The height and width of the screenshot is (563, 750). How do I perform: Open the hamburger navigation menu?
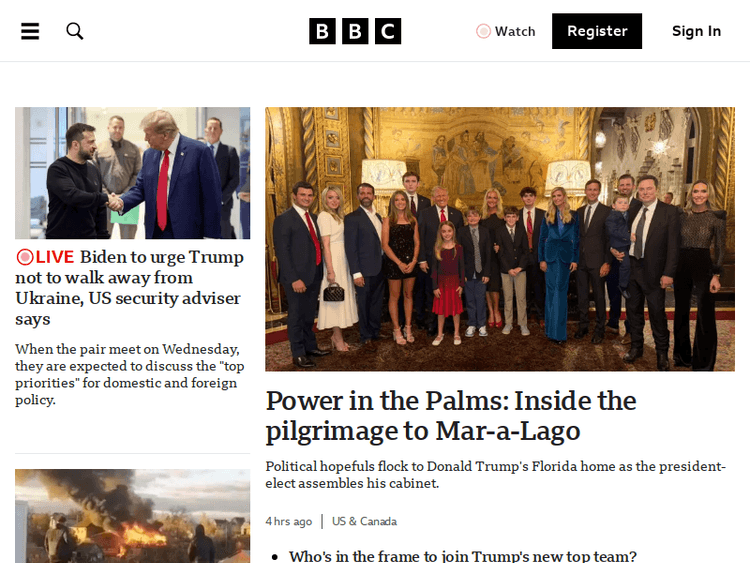pyautogui.click(x=30, y=31)
